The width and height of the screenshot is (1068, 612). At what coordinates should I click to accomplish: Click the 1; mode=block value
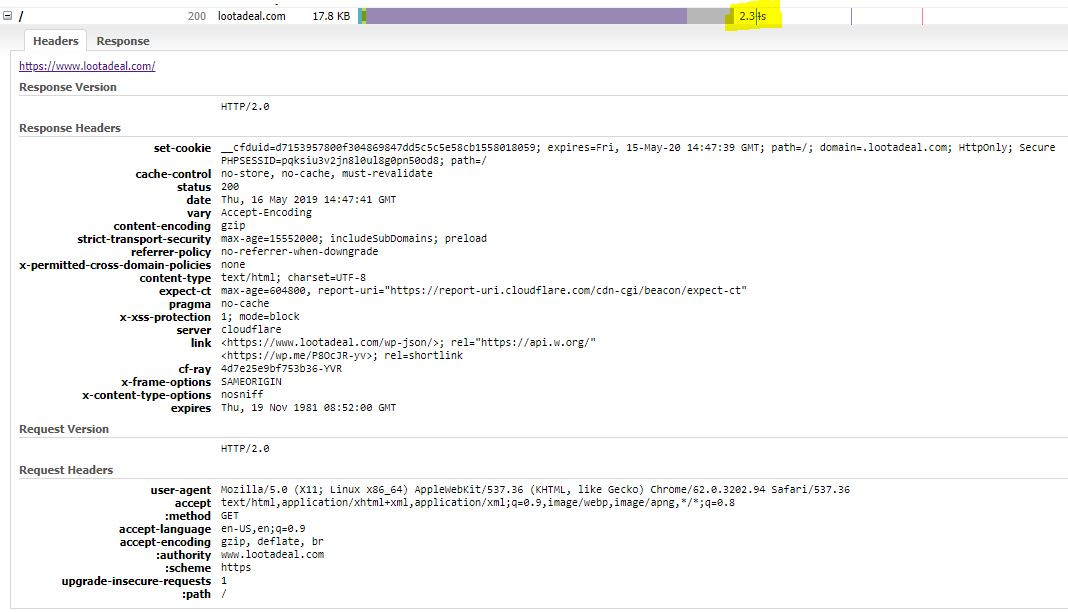[260, 317]
